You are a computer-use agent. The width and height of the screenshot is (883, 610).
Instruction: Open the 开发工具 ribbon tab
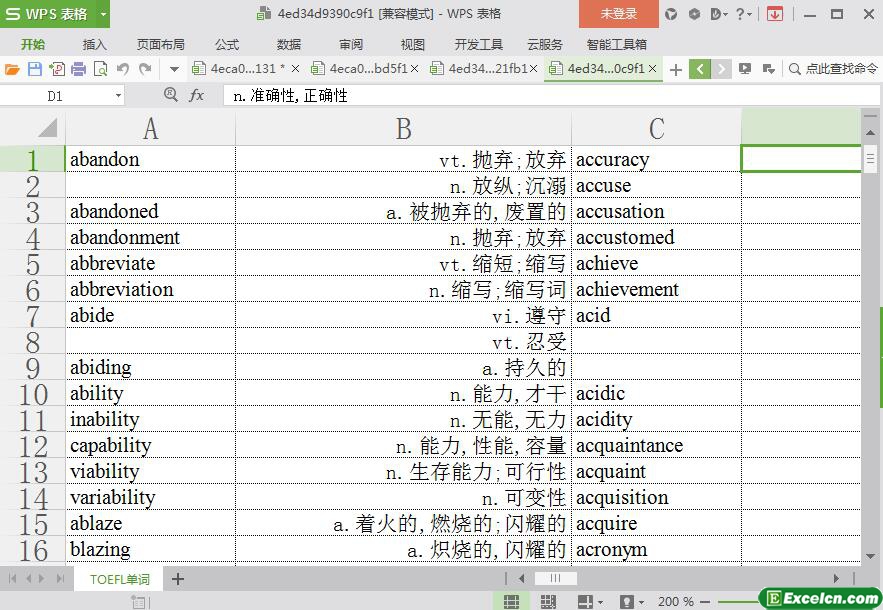(x=479, y=44)
